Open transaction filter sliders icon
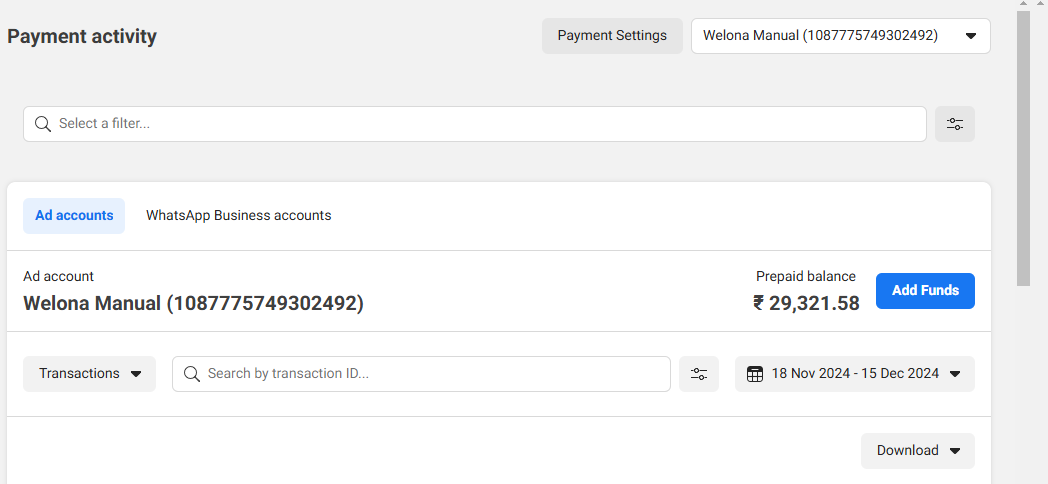 [699, 374]
